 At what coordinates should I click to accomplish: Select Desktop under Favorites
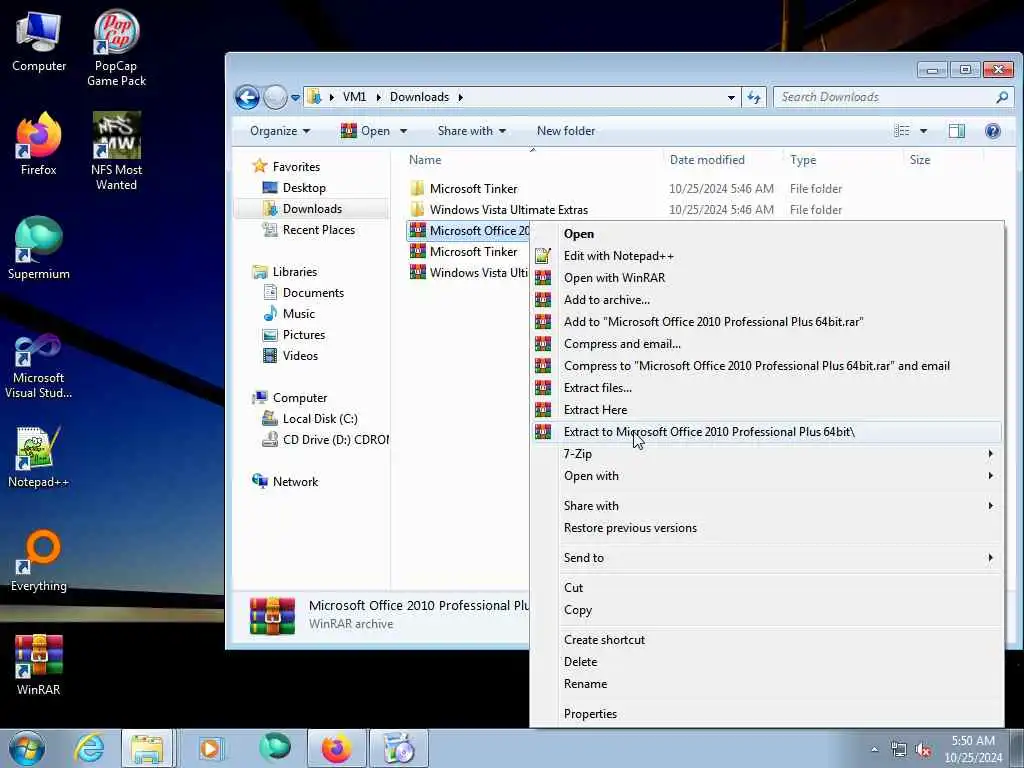(x=304, y=188)
